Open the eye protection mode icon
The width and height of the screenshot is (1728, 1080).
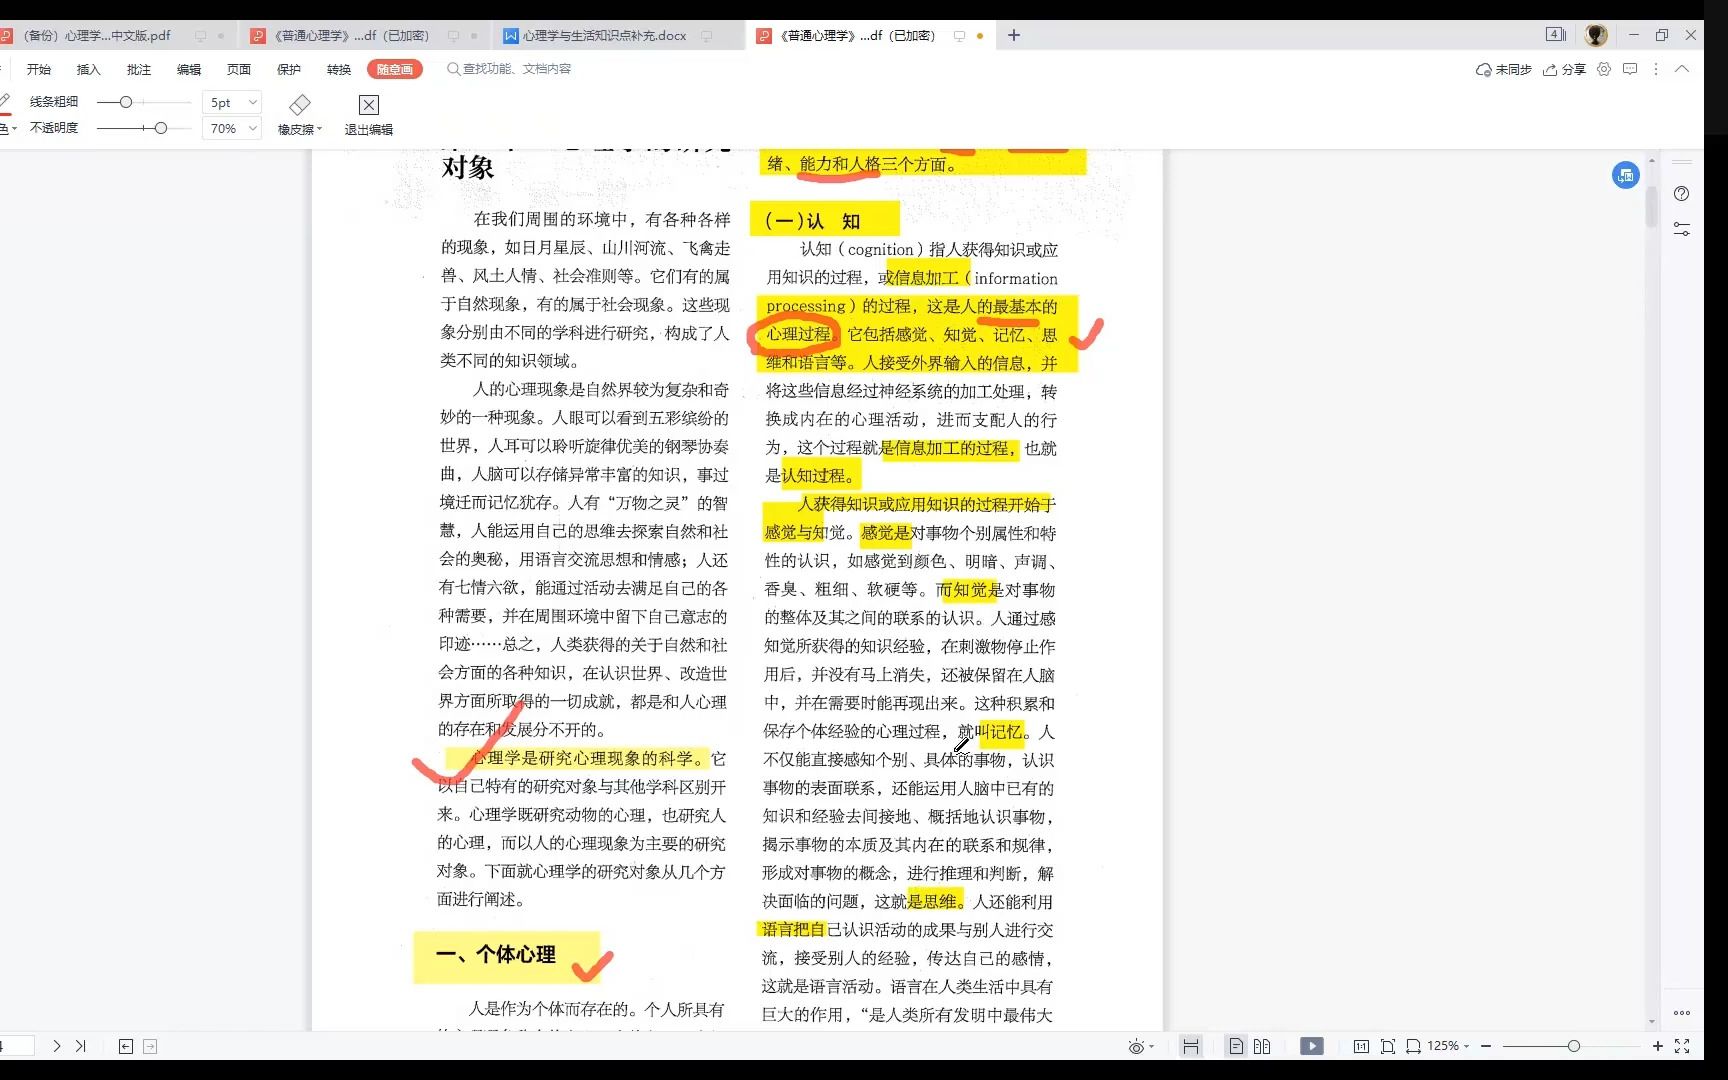1136,1047
